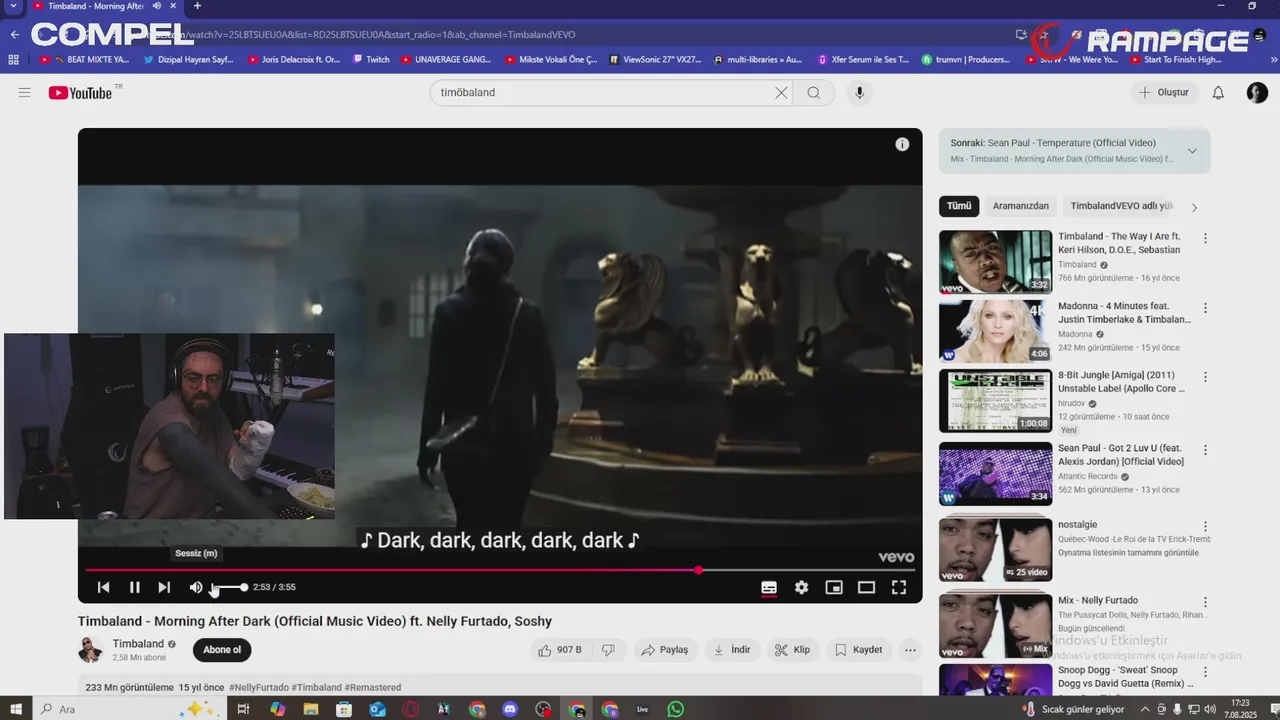Open the Windows Start menu

(x=17, y=709)
